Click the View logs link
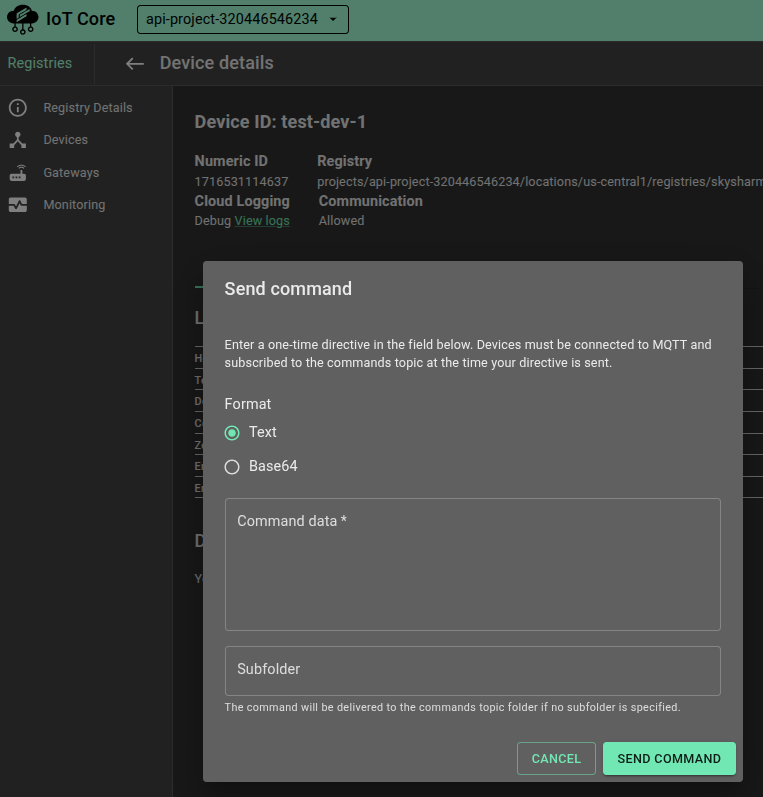 [262, 221]
